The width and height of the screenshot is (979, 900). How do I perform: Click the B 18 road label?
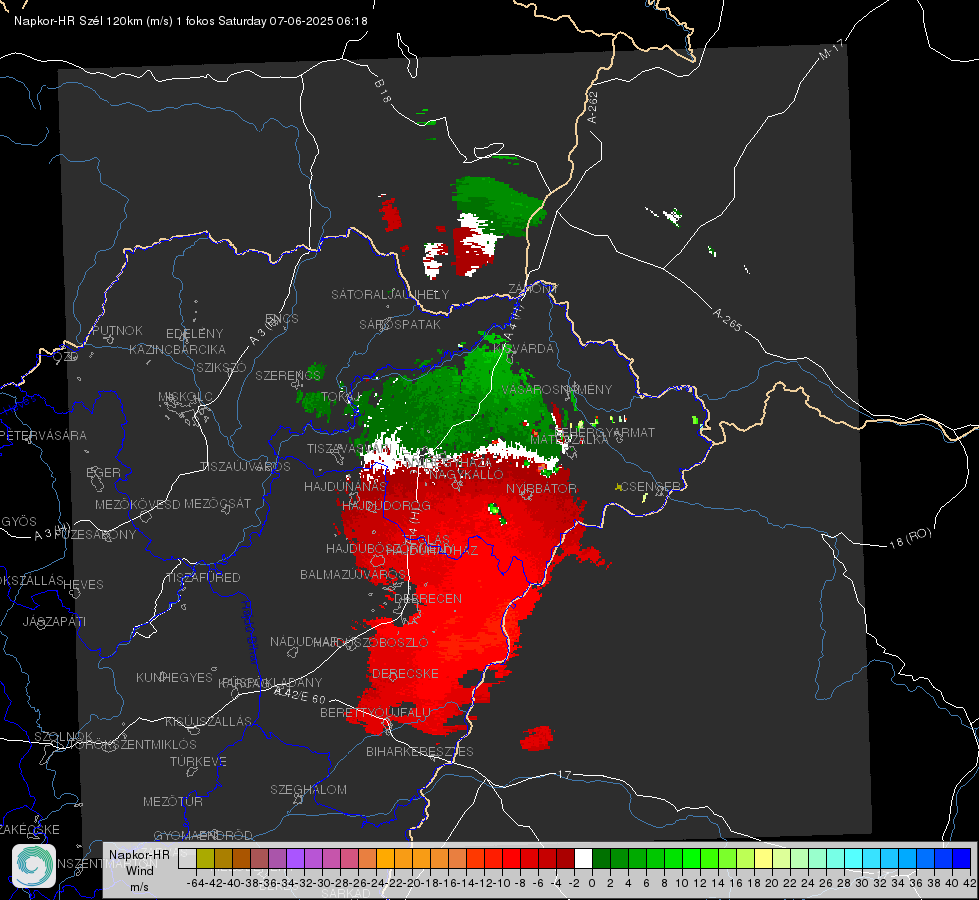[x=383, y=91]
